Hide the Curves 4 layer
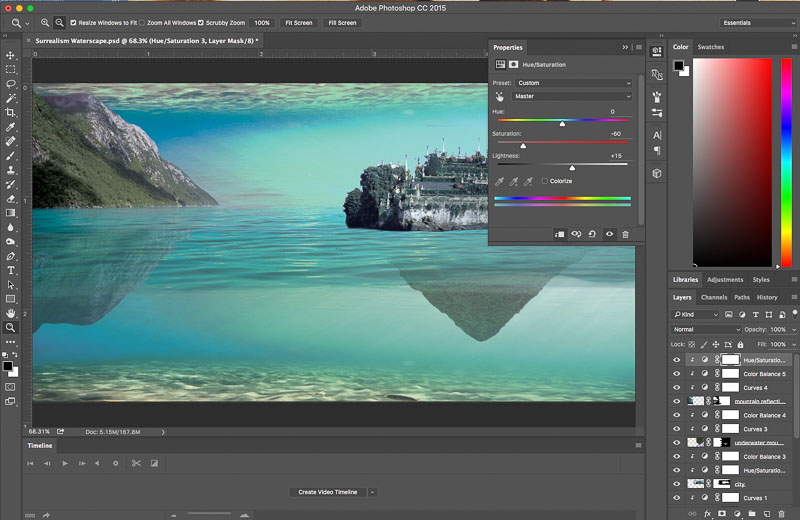The image size is (800, 520). coord(677,387)
